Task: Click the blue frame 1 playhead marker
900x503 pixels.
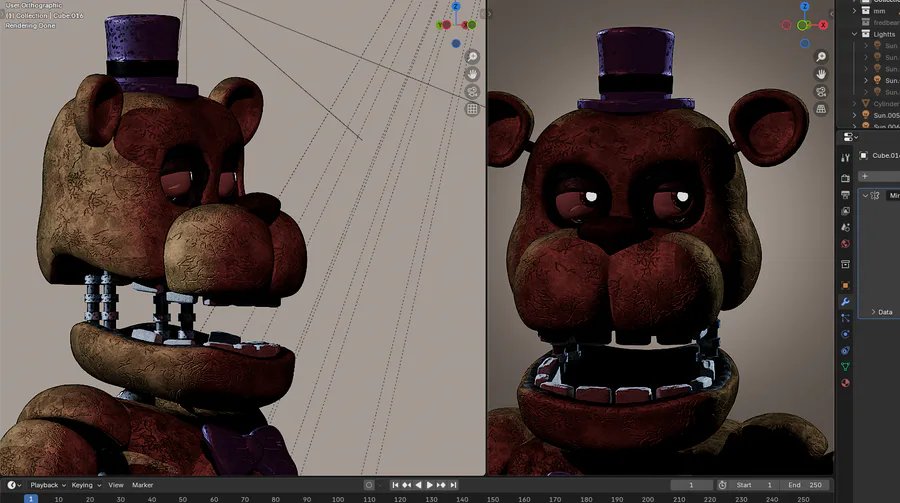Action: click(x=31, y=498)
